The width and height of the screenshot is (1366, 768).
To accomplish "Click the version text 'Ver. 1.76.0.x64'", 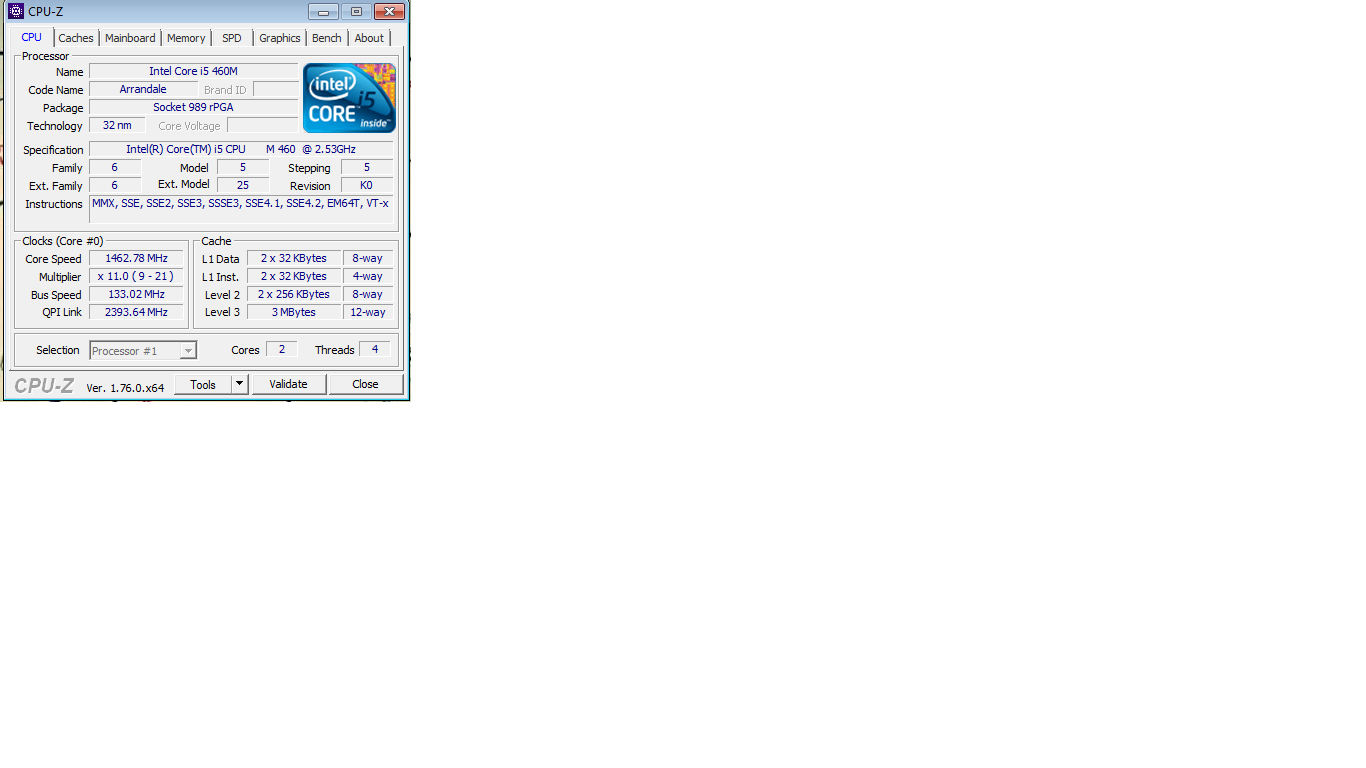I will [125, 388].
